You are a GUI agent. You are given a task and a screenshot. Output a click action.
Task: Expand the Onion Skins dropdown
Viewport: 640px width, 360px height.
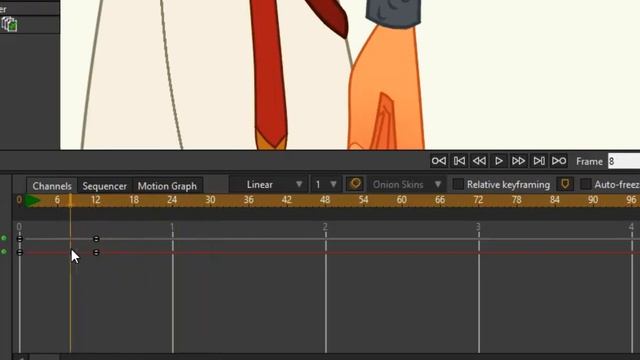pos(407,184)
